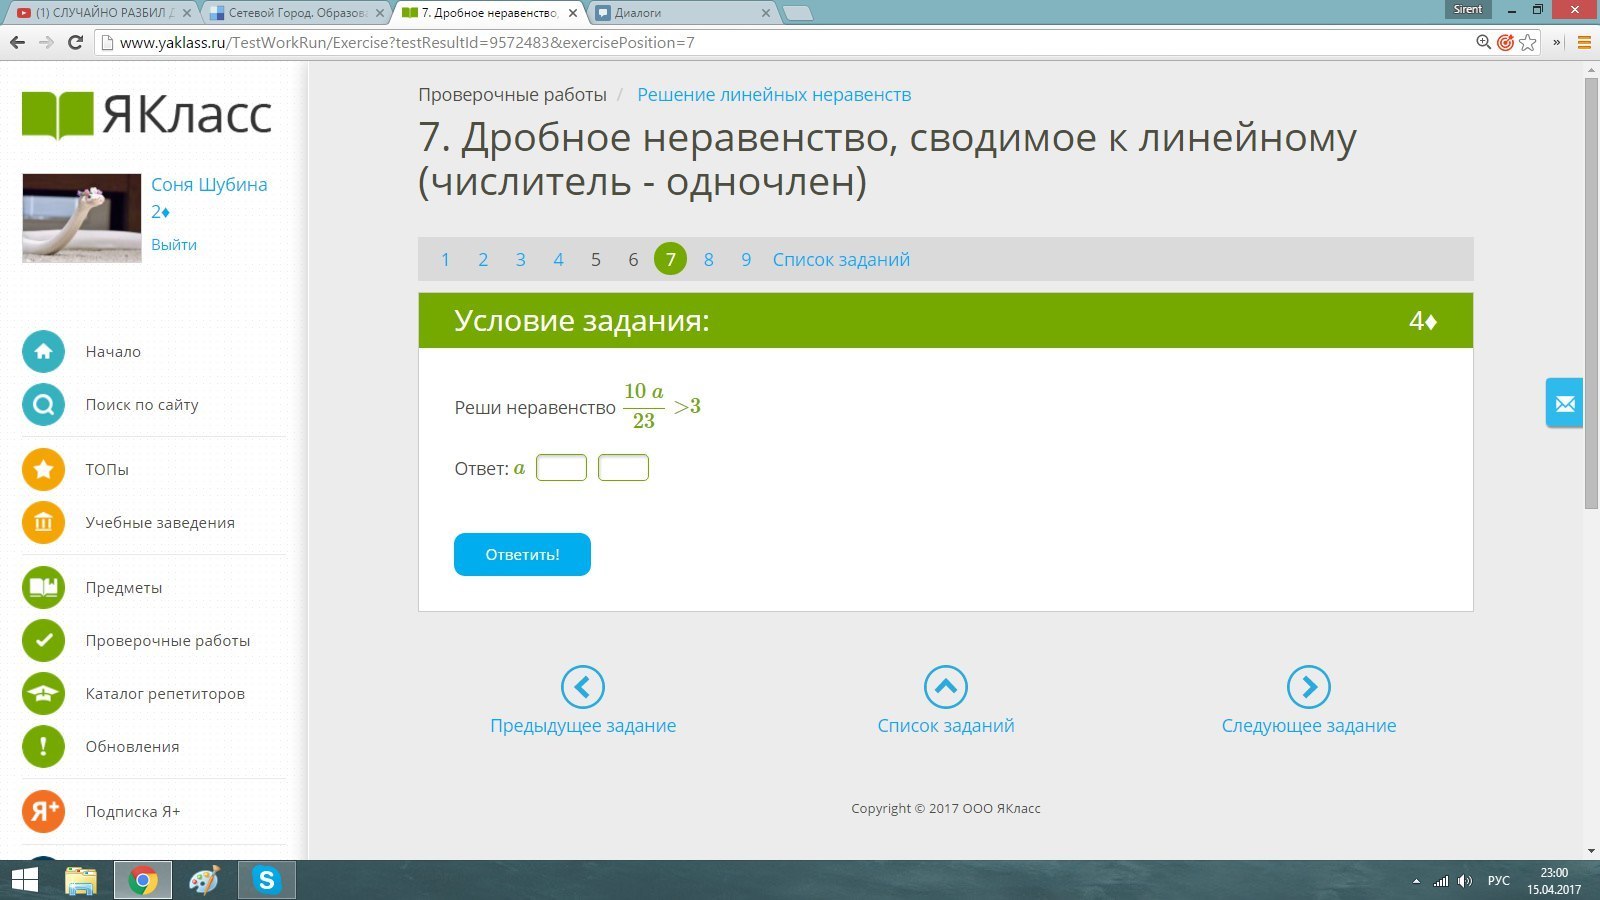Go to exercise number 1
The width and height of the screenshot is (1600, 900).
click(x=445, y=260)
